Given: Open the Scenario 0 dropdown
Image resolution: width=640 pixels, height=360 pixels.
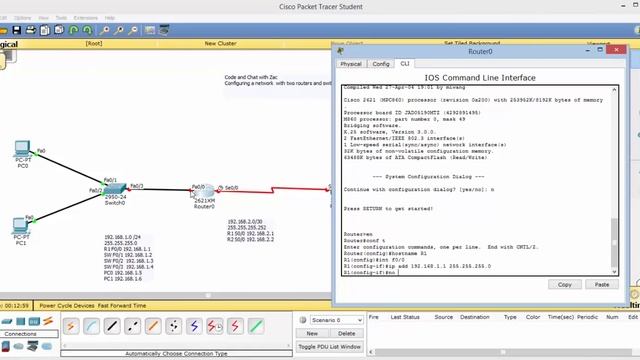Looking at the screenshot, I should click(x=337, y=320).
